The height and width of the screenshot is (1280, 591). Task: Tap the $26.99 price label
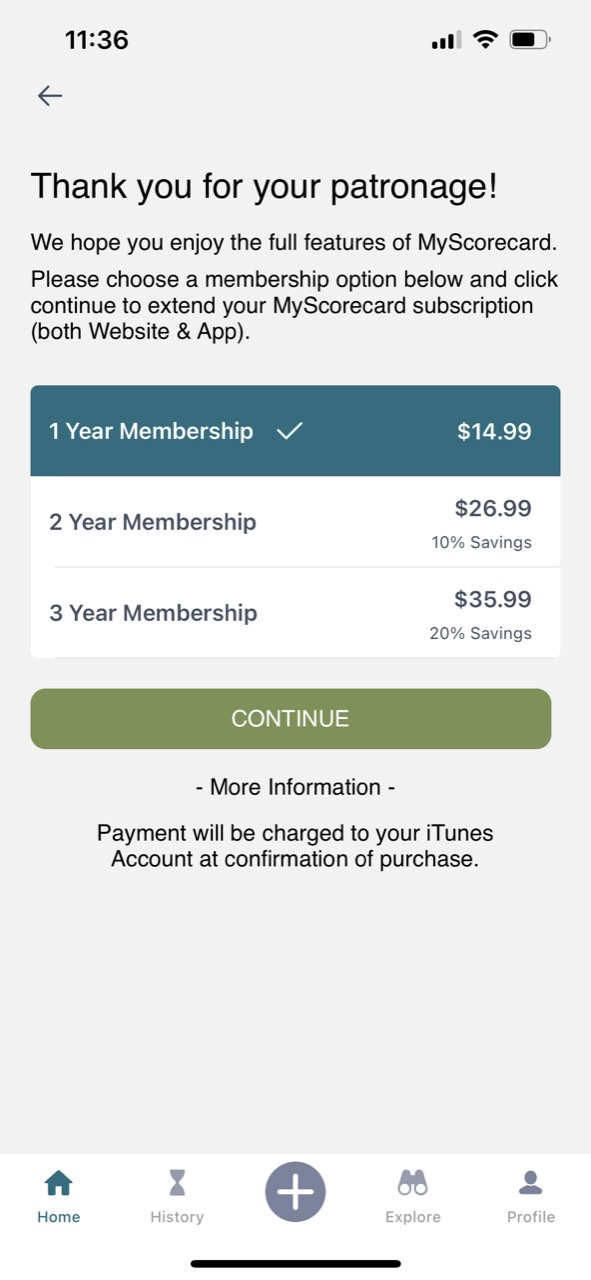click(493, 508)
